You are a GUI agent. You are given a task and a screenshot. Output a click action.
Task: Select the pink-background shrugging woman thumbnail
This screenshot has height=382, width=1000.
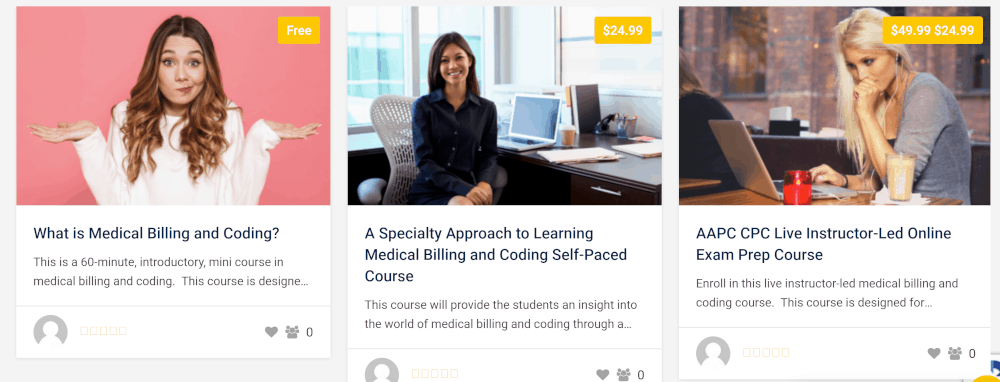(173, 106)
